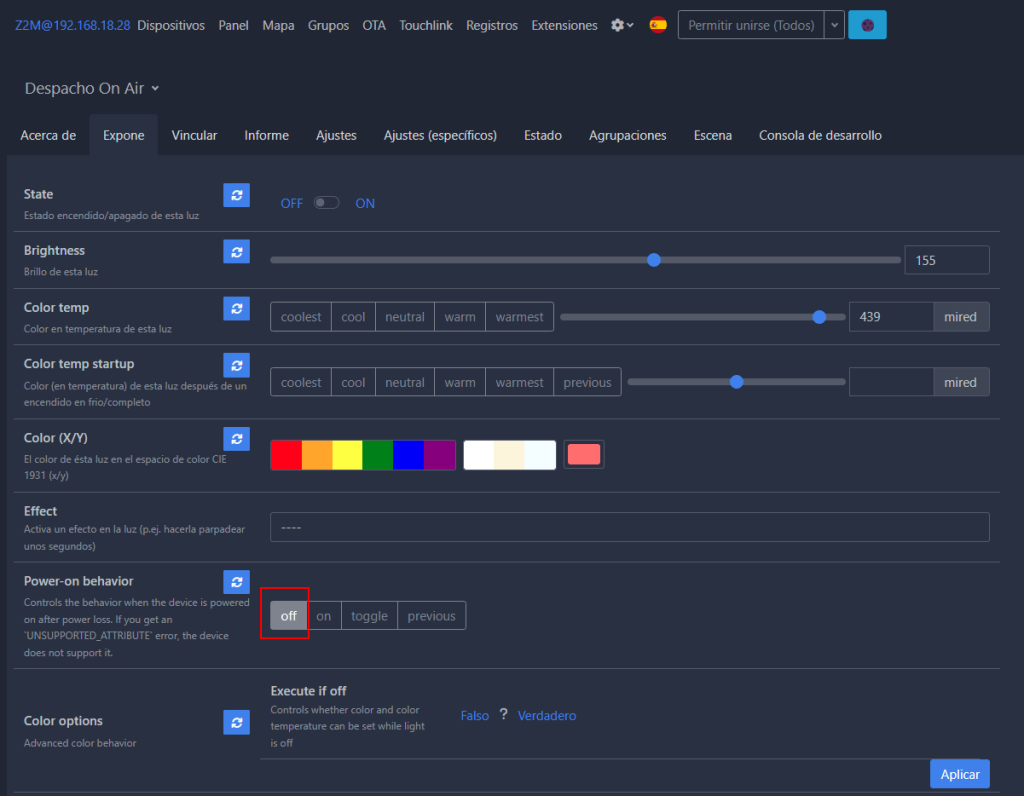Refresh the Brightness value
Screen dimensions: 1024x796
(x=236, y=252)
